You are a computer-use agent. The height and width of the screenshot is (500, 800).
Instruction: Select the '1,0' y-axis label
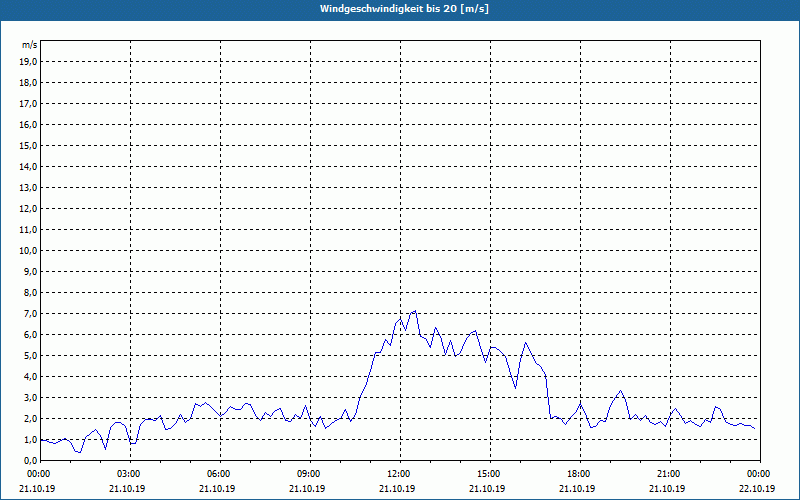30,439
